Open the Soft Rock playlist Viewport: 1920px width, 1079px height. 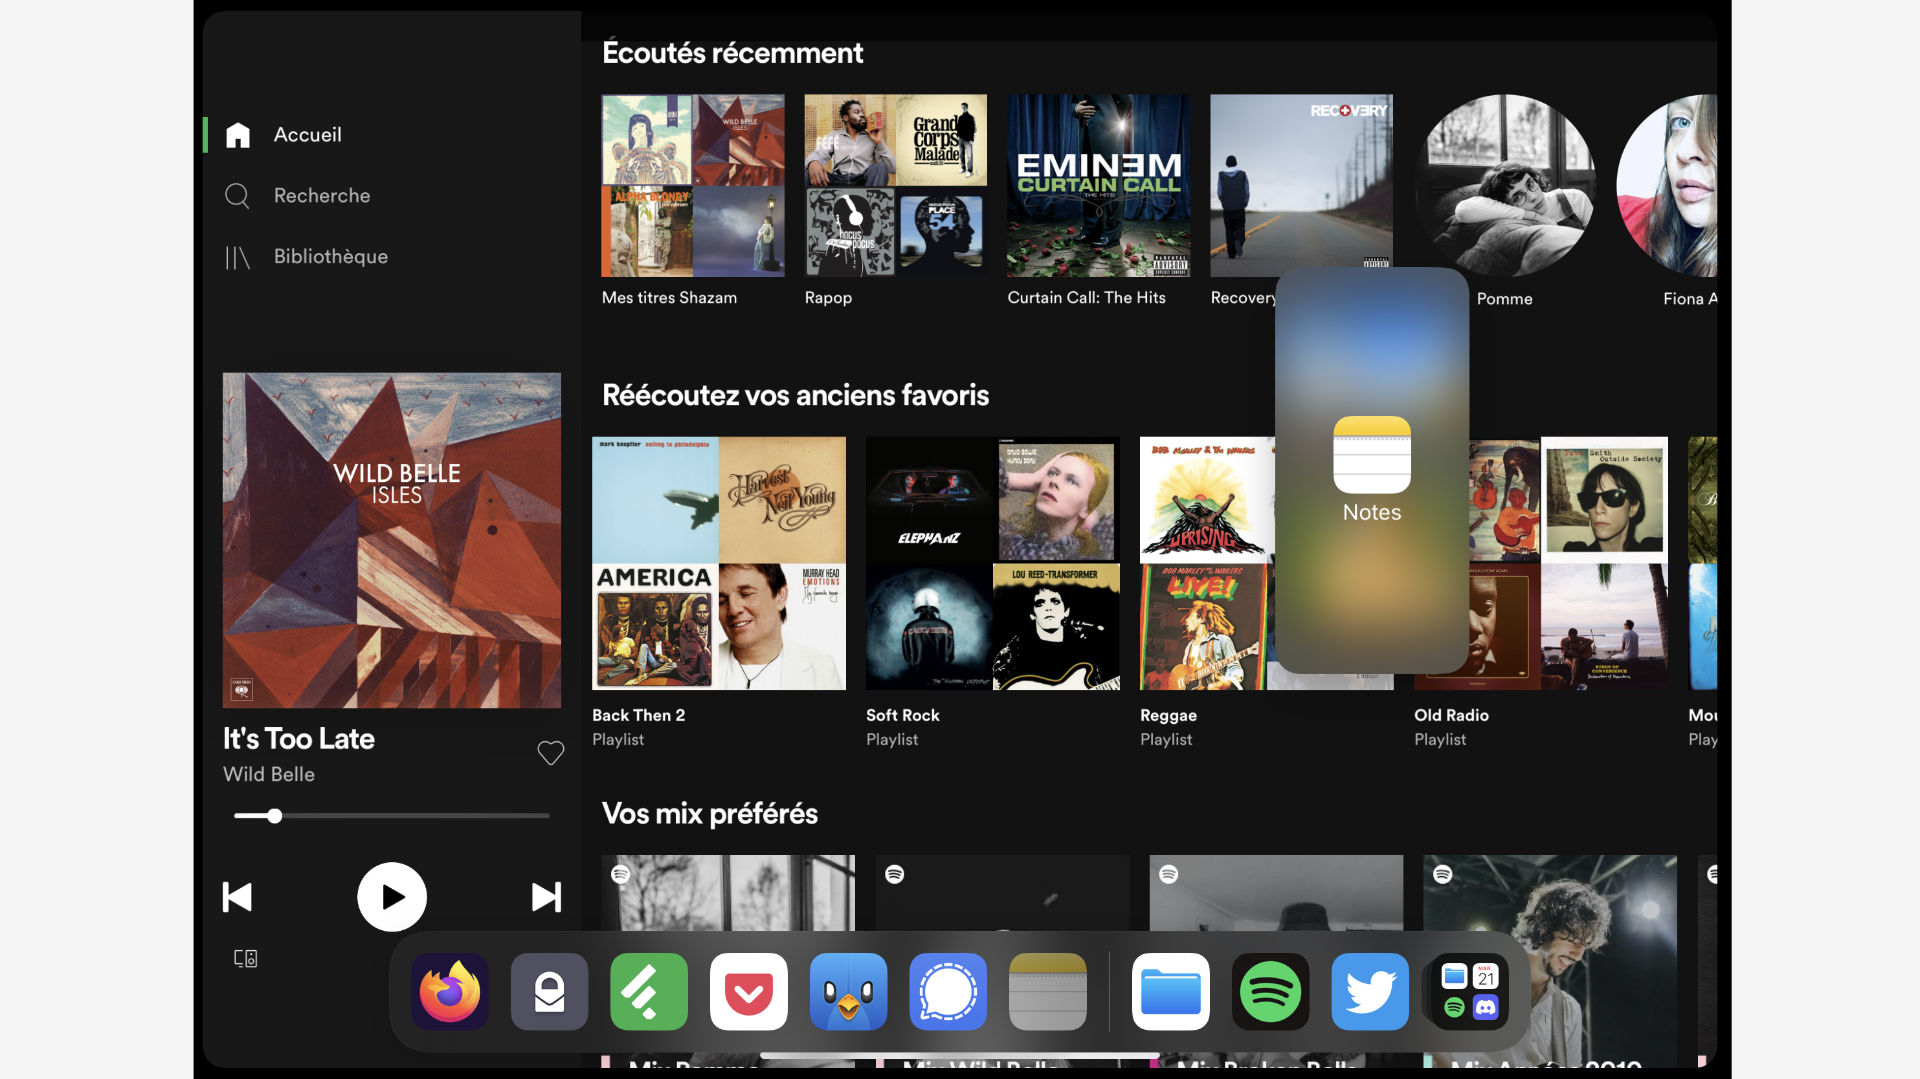tap(992, 563)
